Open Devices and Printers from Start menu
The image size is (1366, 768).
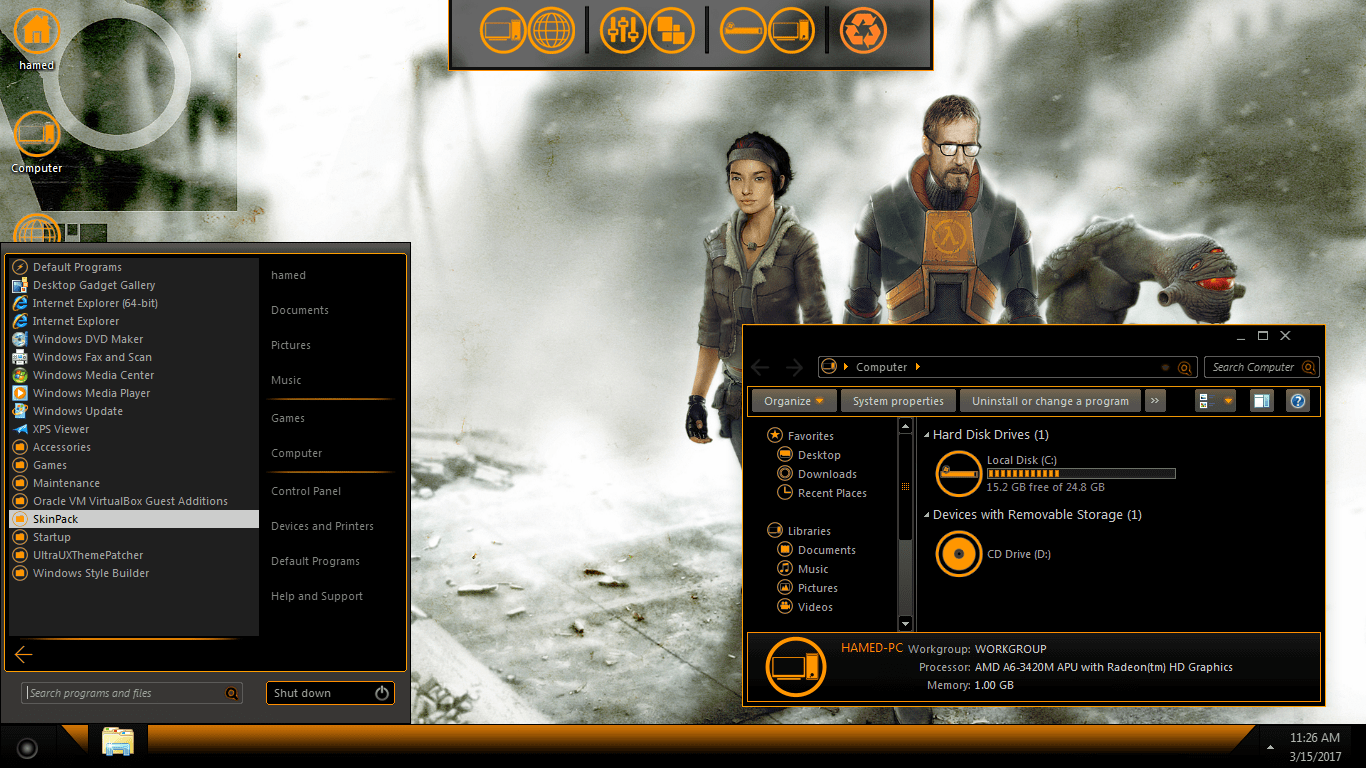[x=322, y=526]
